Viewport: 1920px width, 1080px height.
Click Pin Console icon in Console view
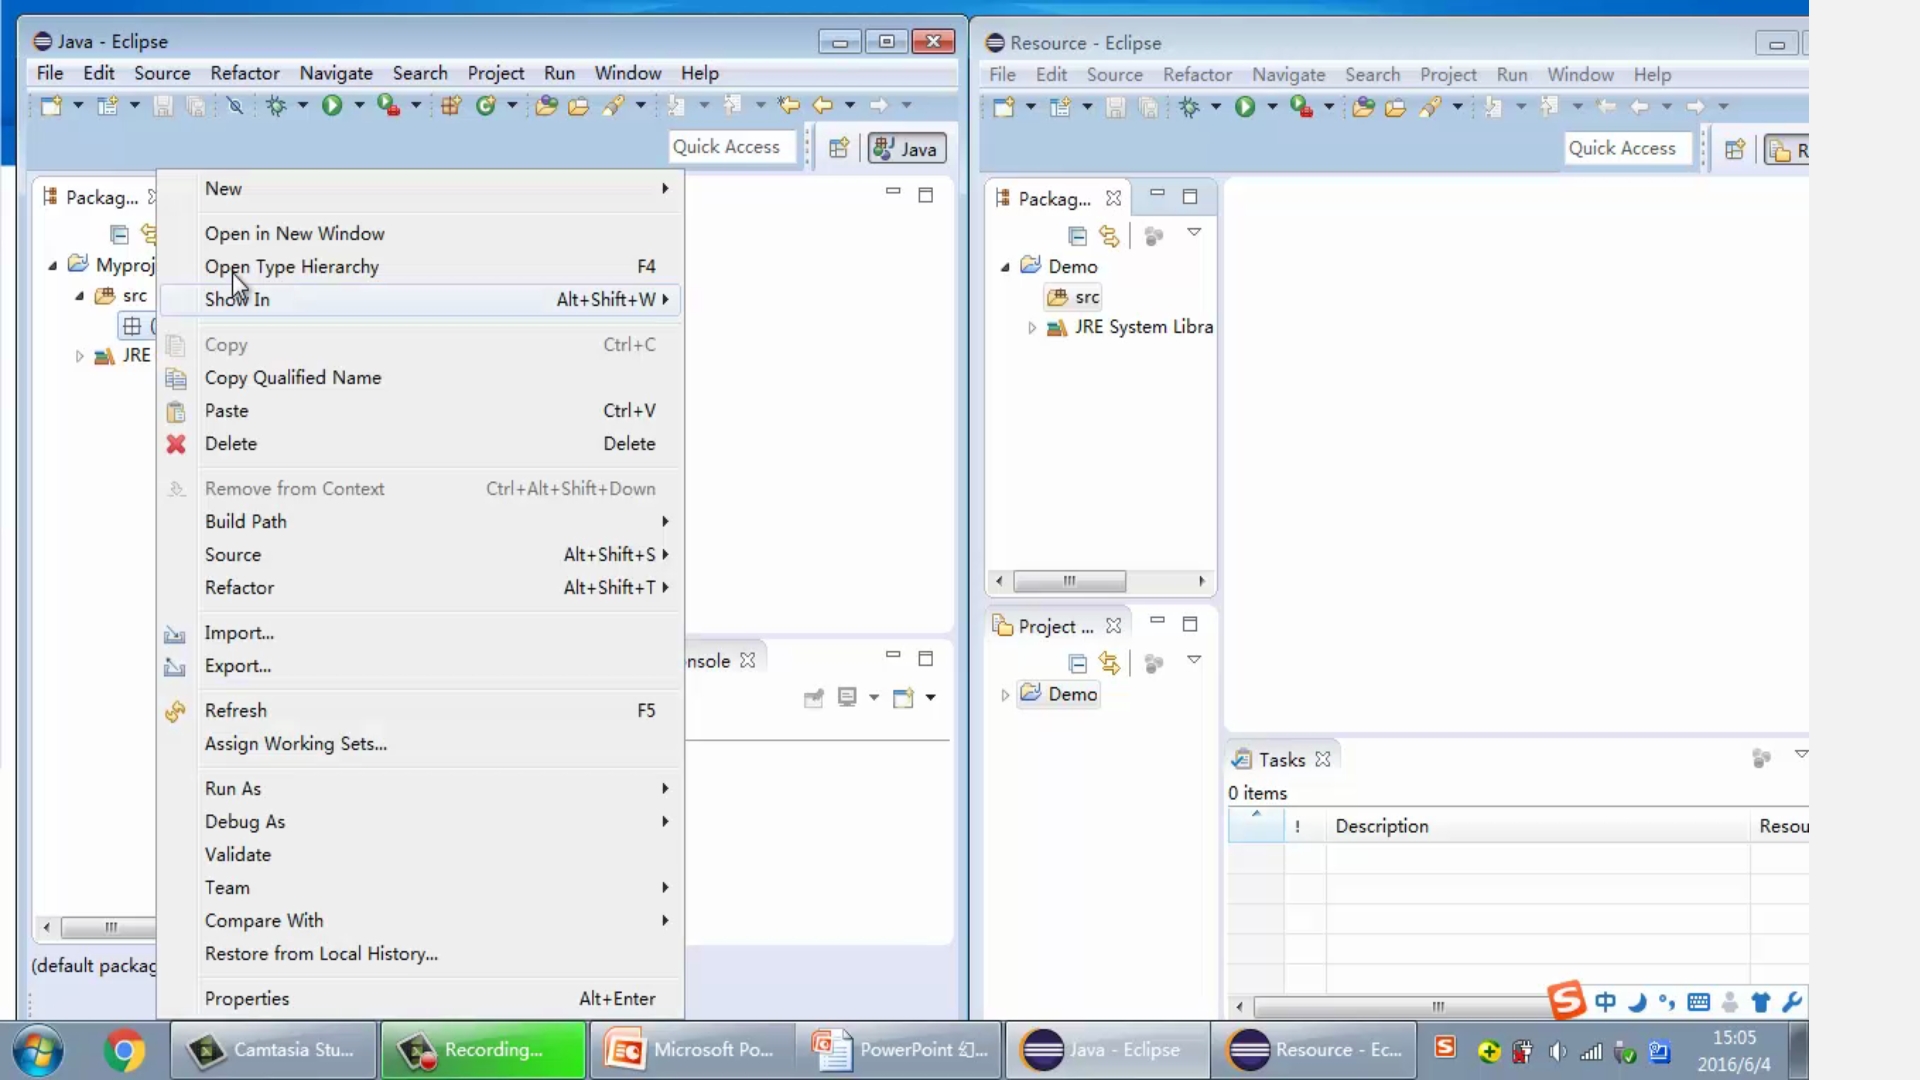tap(814, 698)
